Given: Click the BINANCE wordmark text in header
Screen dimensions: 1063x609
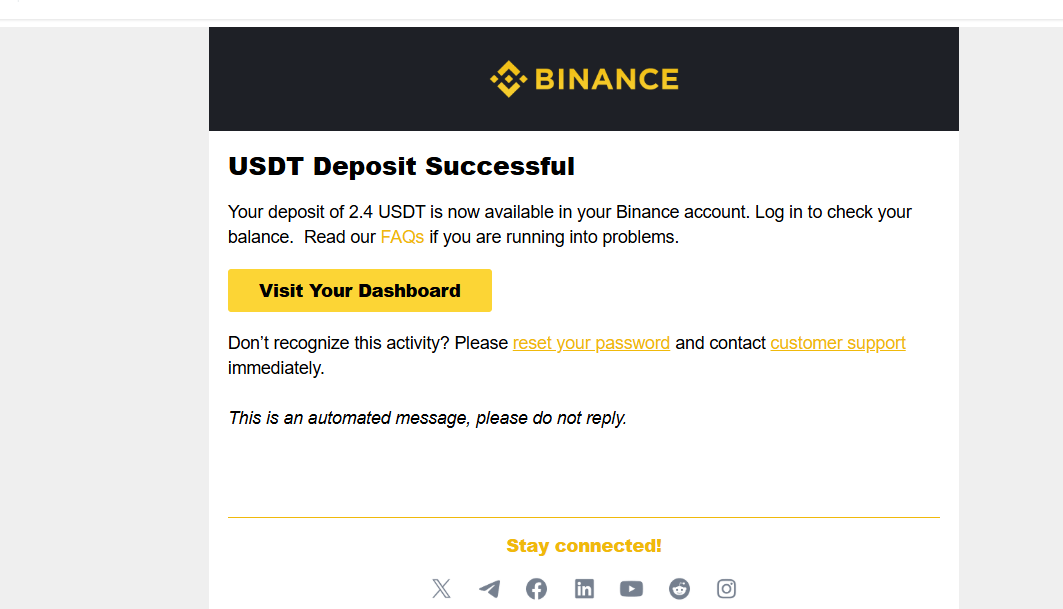Looking at the screenshot, I should 607,79.
